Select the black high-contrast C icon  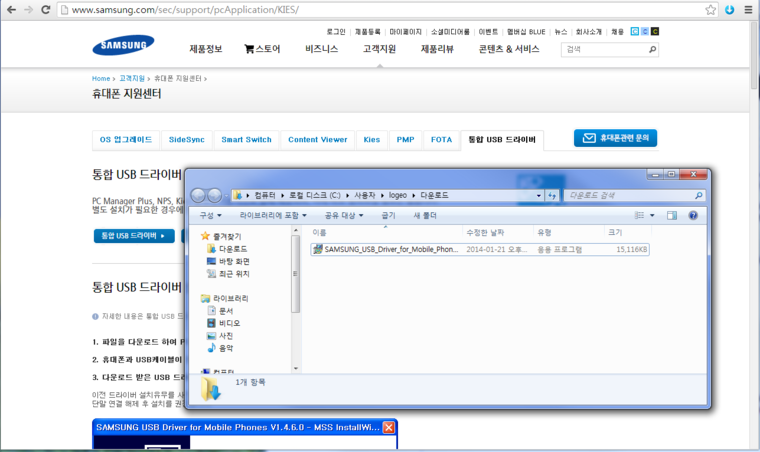tap(655, 31)
